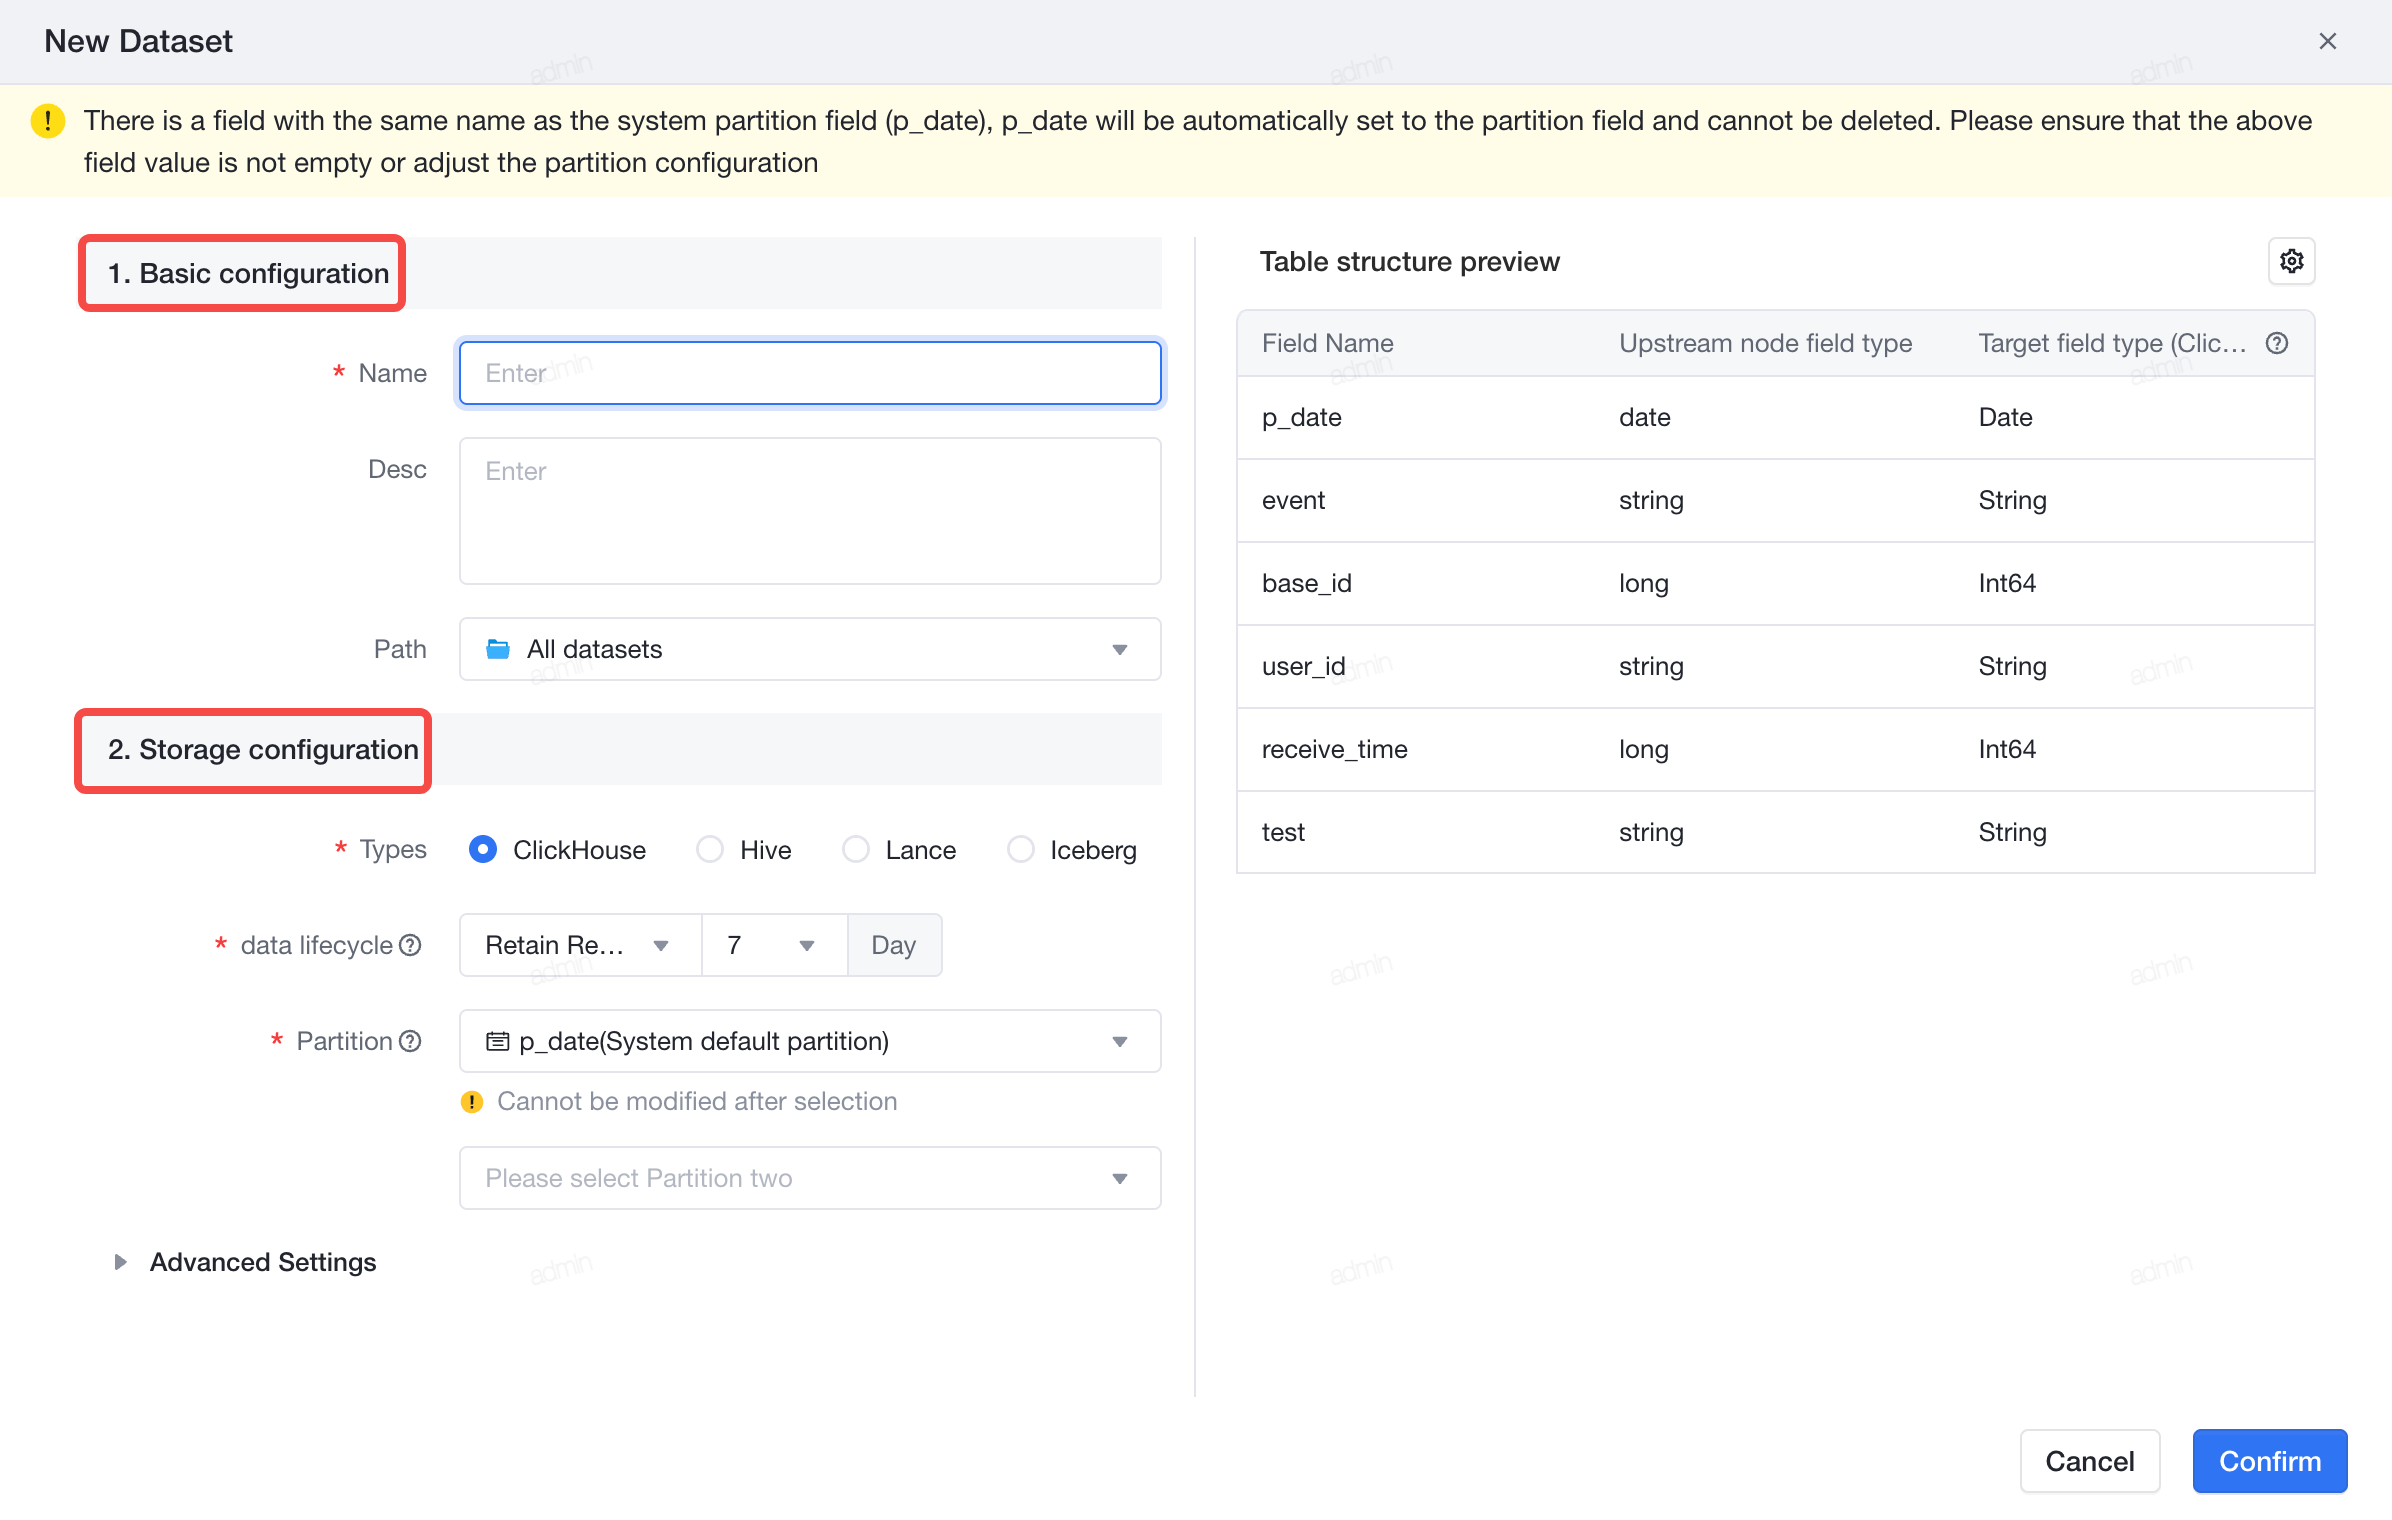Select the Hive storage type
The width and height of the screenshot is (2392, 1520).
point(744,849)
